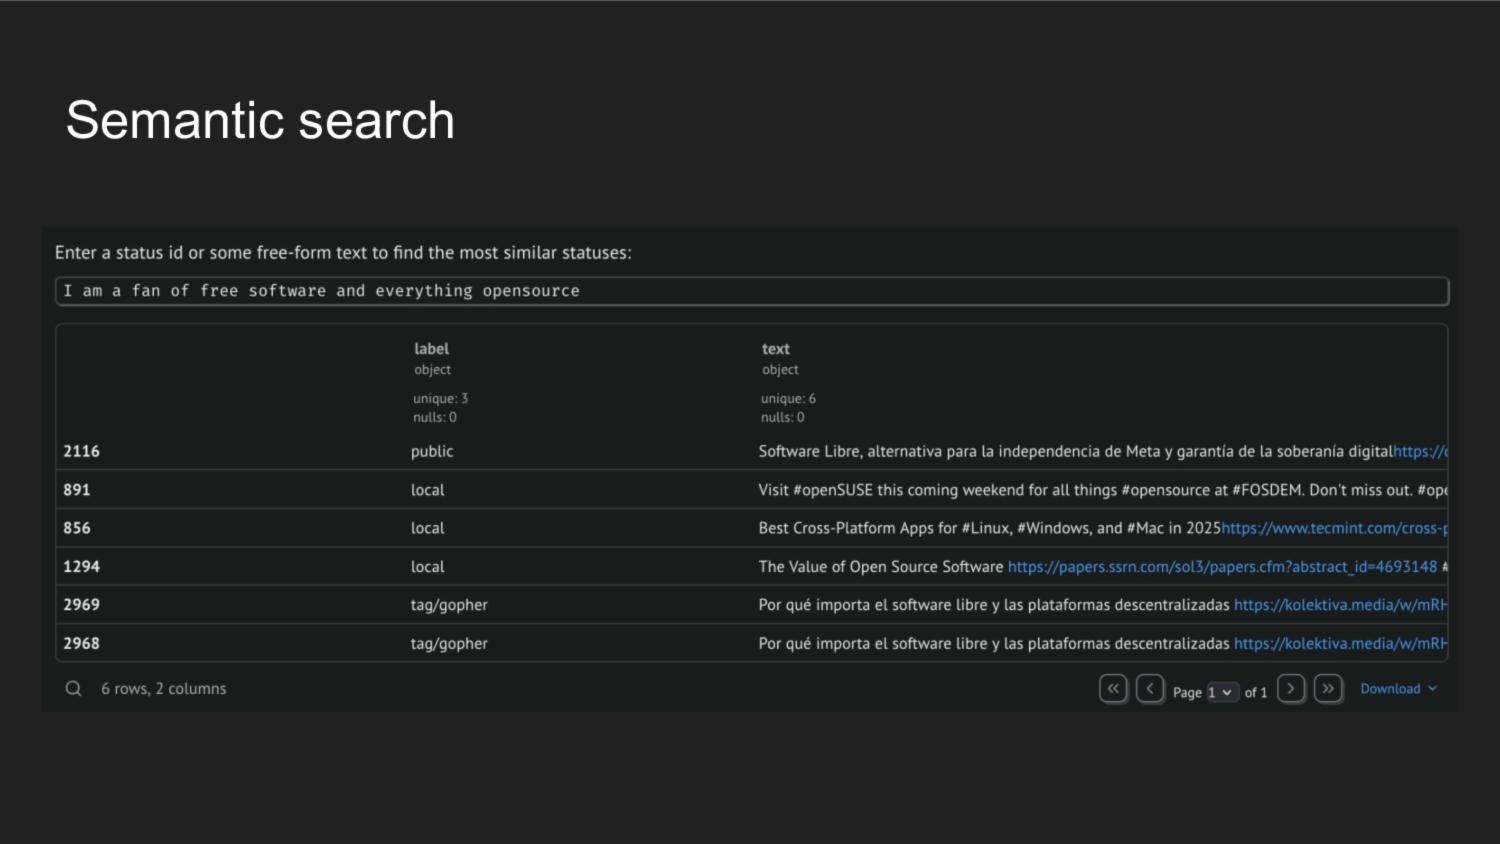Click the search magnifier icon below table
Screen dimensions: 1500x844
(x=73, y=689)
